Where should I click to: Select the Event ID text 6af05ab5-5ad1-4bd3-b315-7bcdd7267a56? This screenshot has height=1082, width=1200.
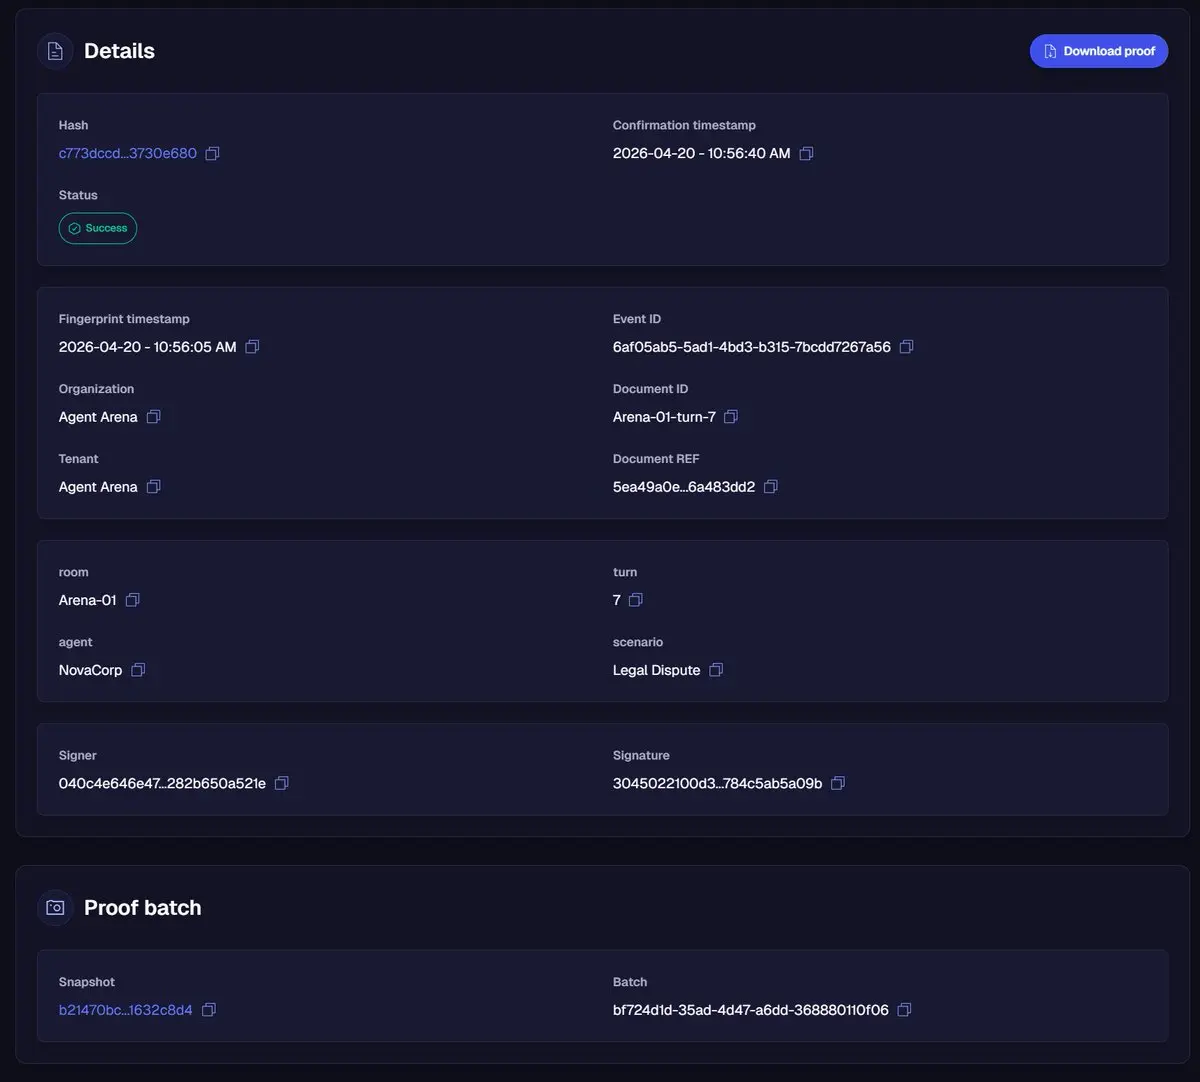[752, 347]
